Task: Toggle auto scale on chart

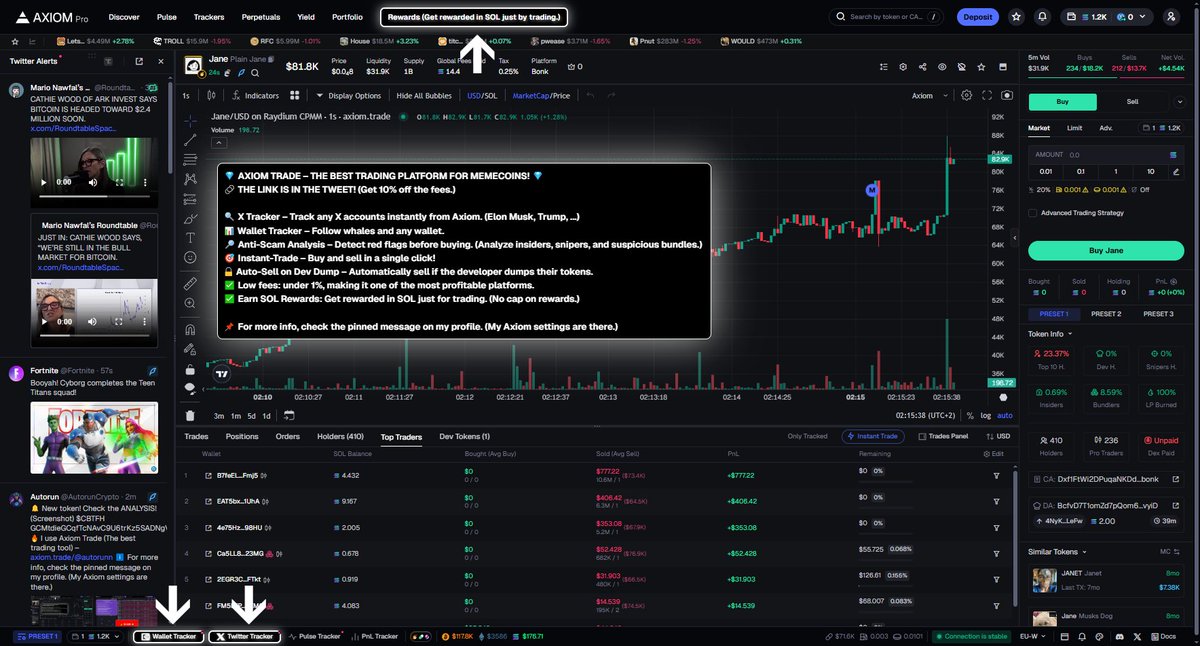Action: (x=1005, y=415)
